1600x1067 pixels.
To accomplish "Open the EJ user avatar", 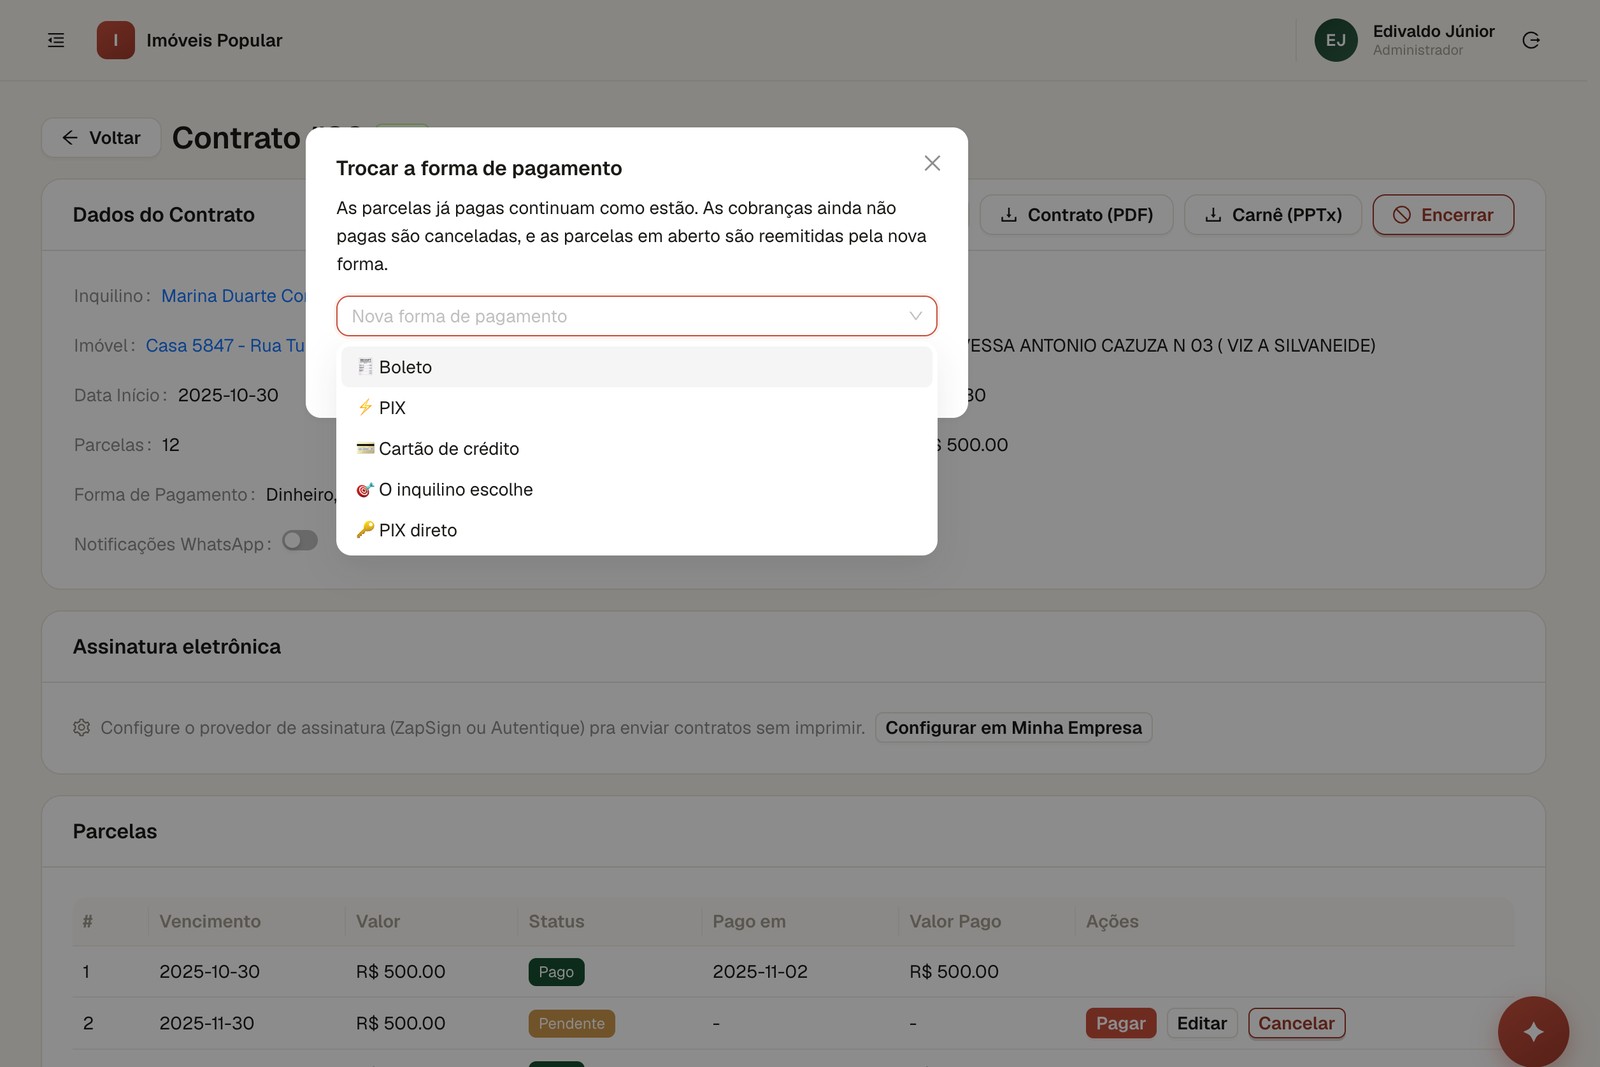I will pos(1335,40).
